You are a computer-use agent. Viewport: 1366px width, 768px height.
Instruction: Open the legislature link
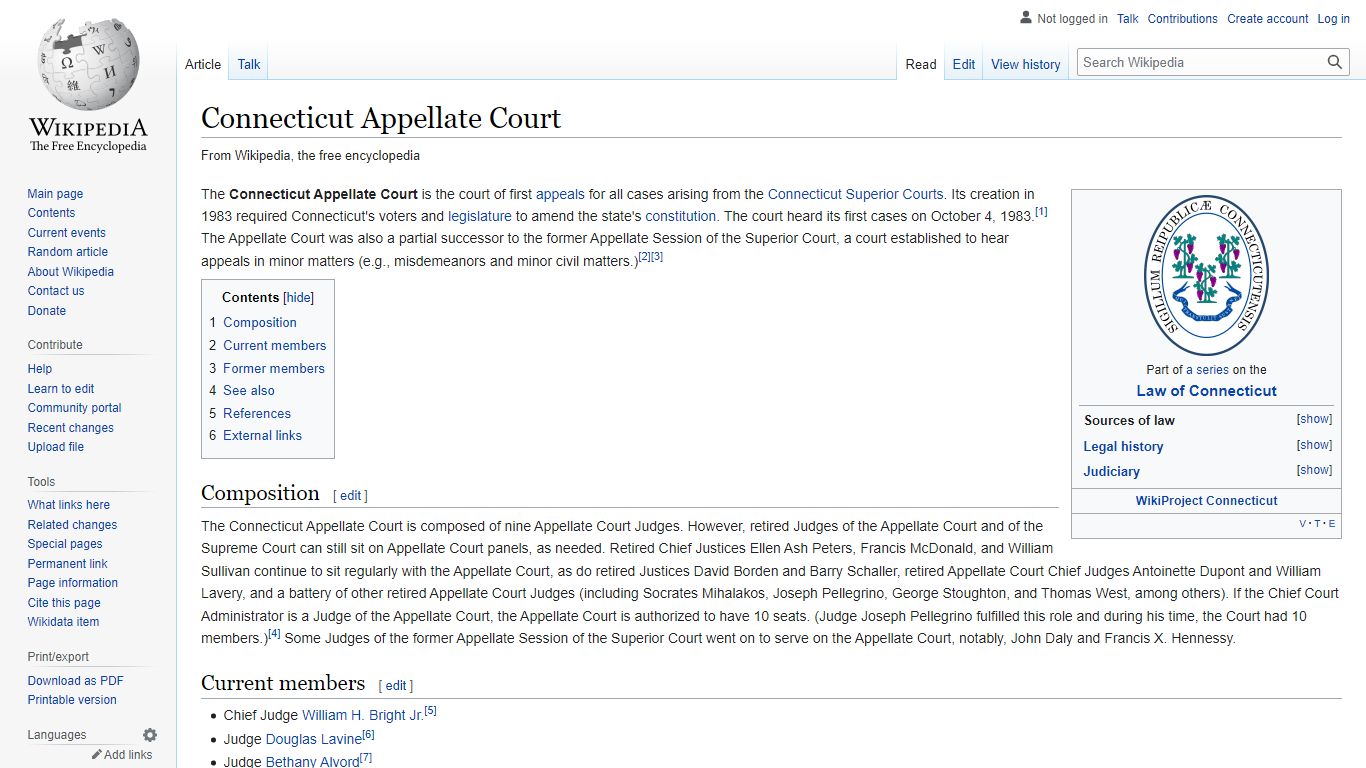coord(480,216)
